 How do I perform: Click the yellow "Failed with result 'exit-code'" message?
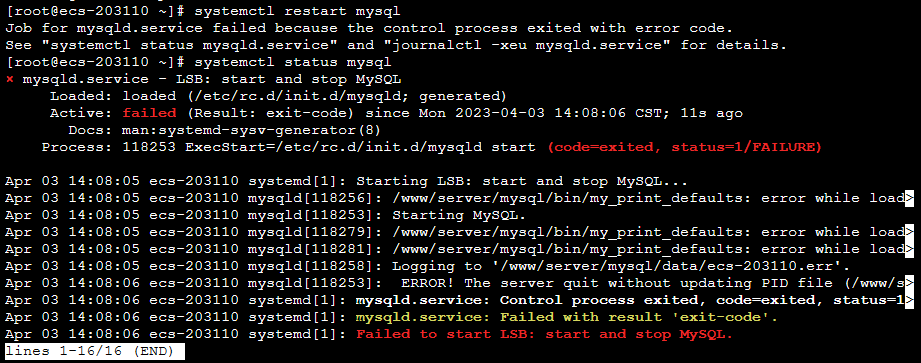566,317
